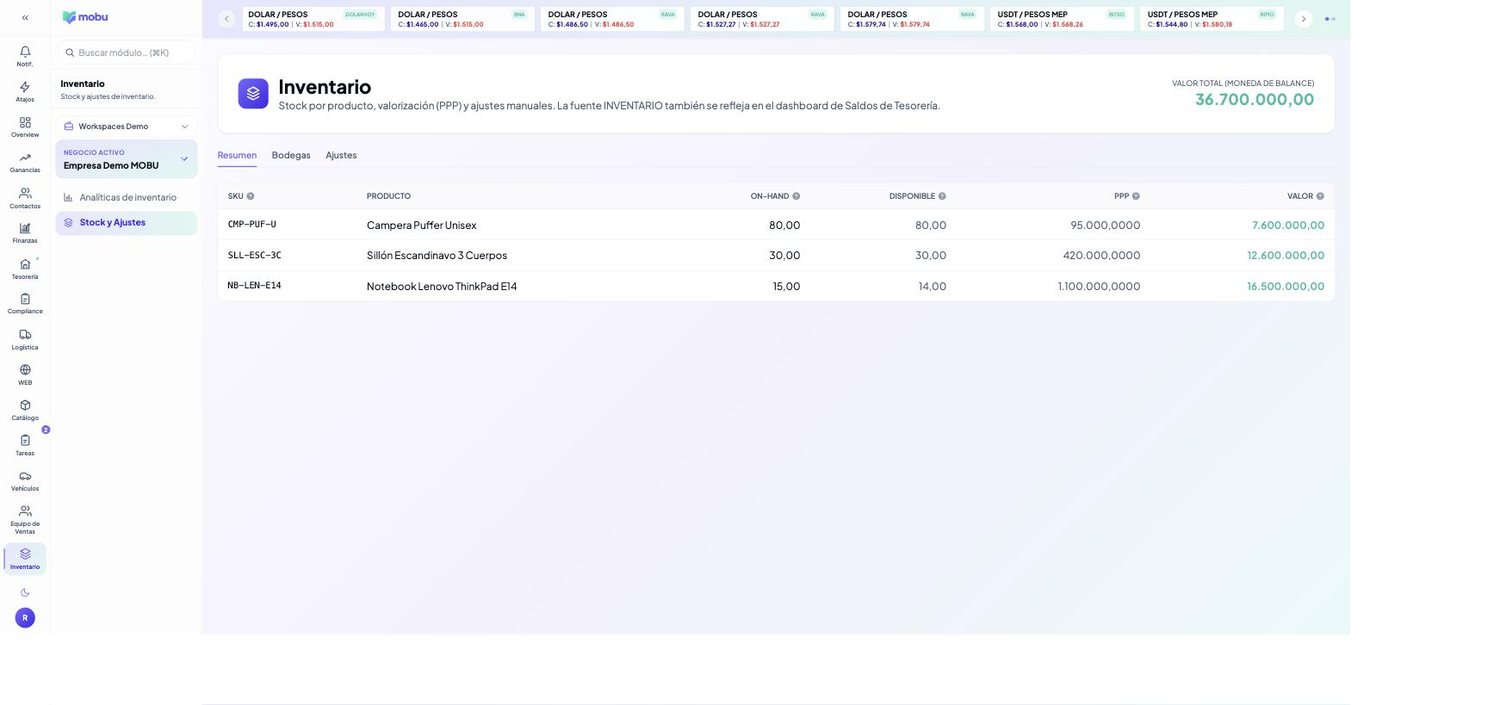The width and height of the screenshot is (1500, 705).
Task: Expand Empresa Demo MOBU business selector
Action: tap(126, 159)
